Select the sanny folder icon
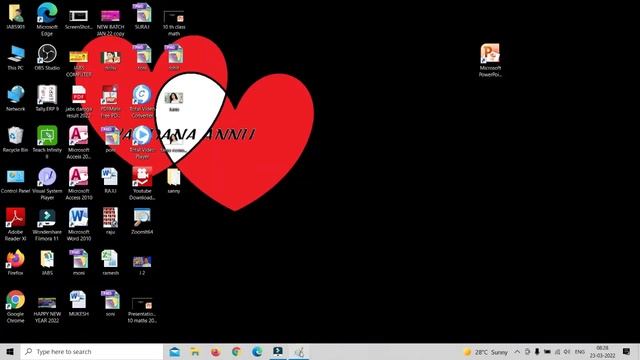640x360 pixels. [x=174, y=180]
